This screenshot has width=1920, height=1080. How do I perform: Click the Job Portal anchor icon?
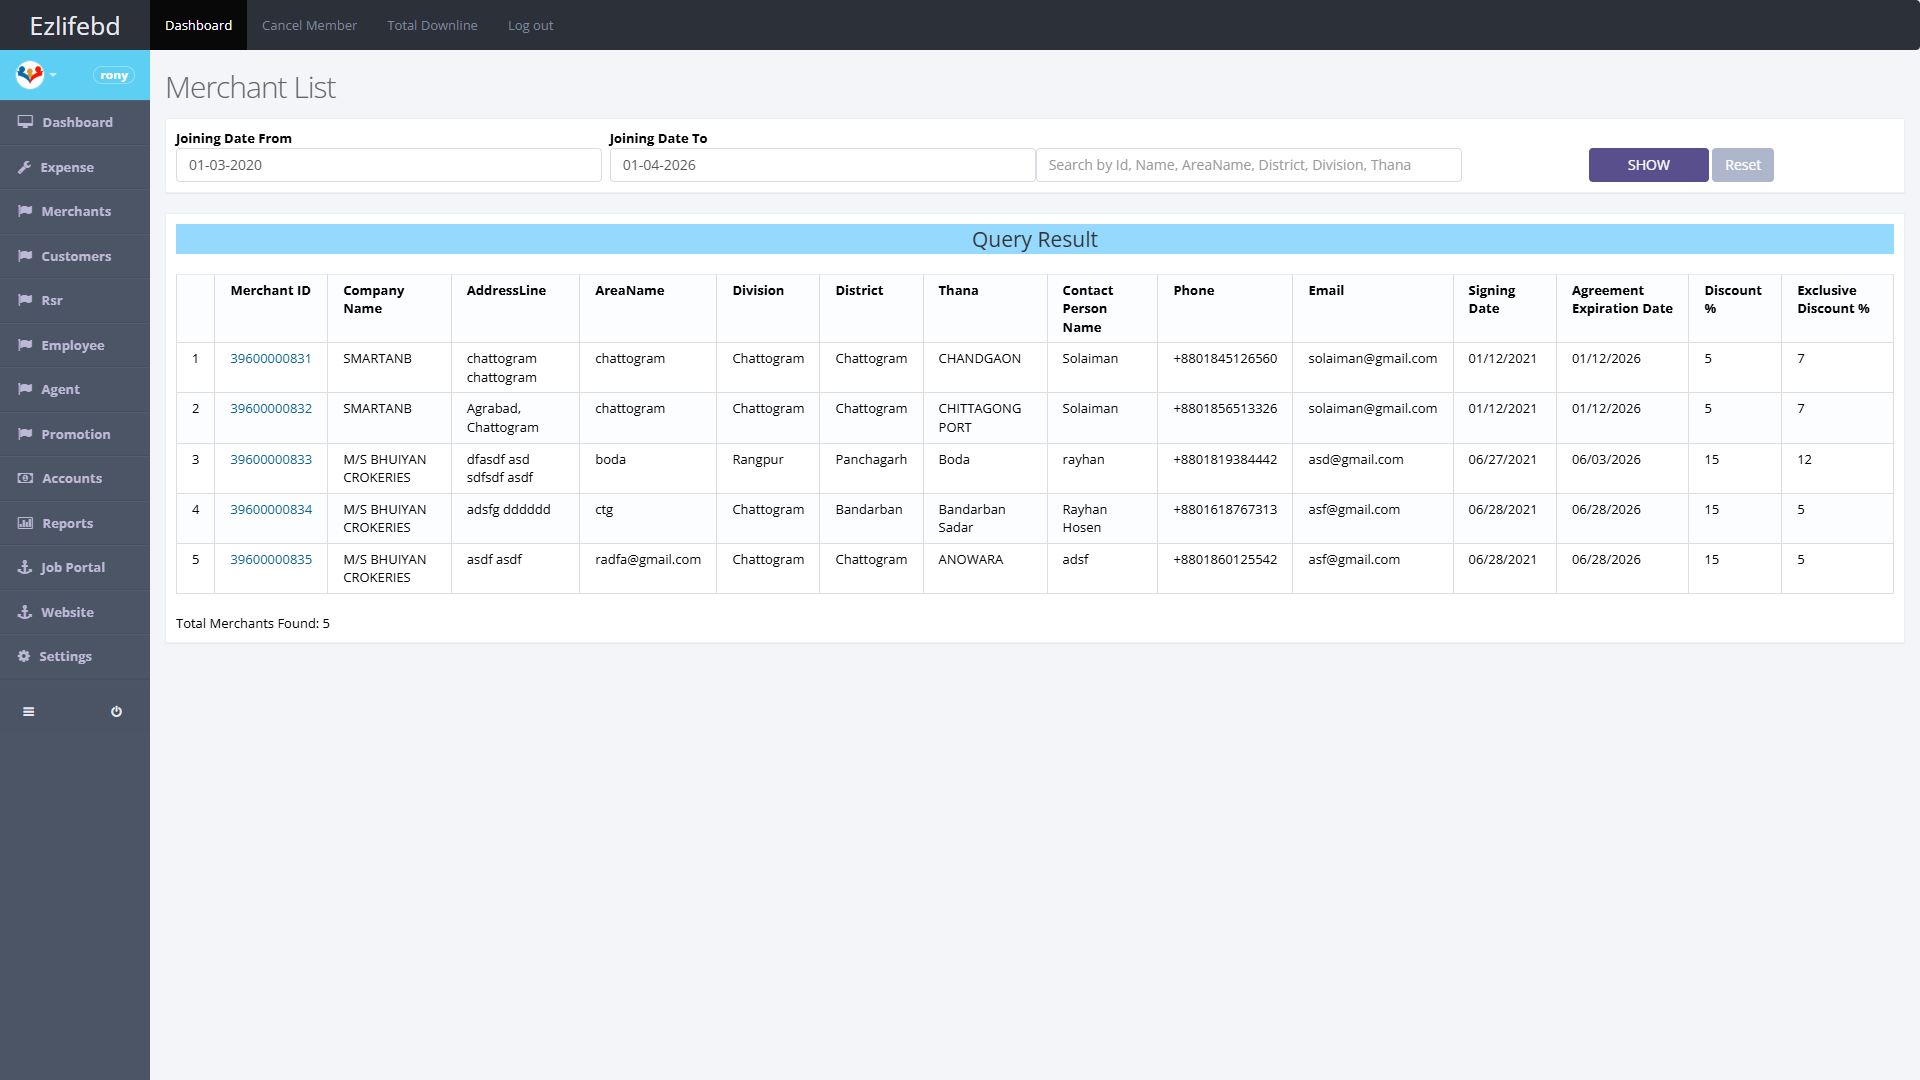pos(25,567)
